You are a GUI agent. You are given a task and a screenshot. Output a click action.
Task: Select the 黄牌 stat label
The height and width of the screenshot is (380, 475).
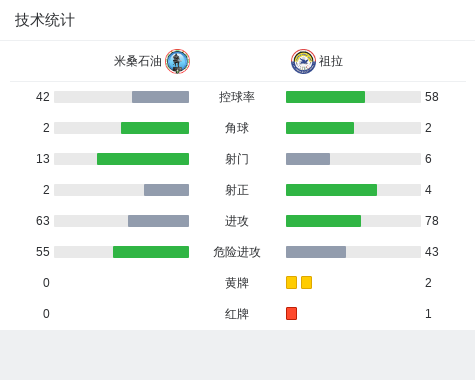(237, 283)
